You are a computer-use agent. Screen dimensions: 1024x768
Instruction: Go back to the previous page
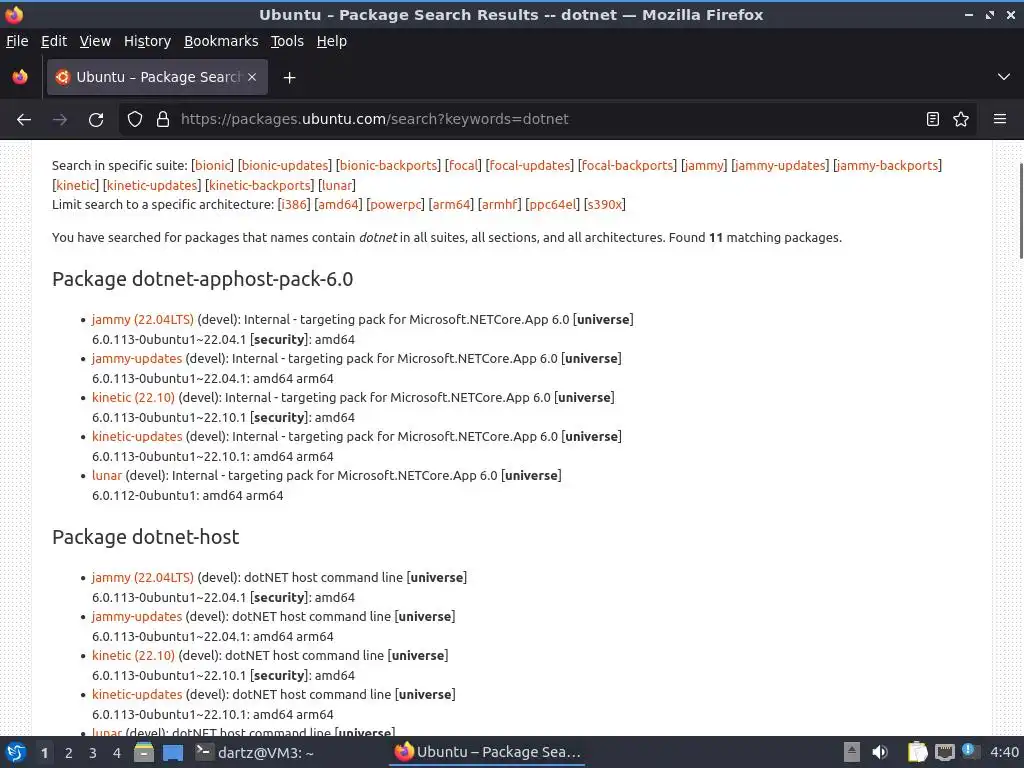(x=24, y=120)
